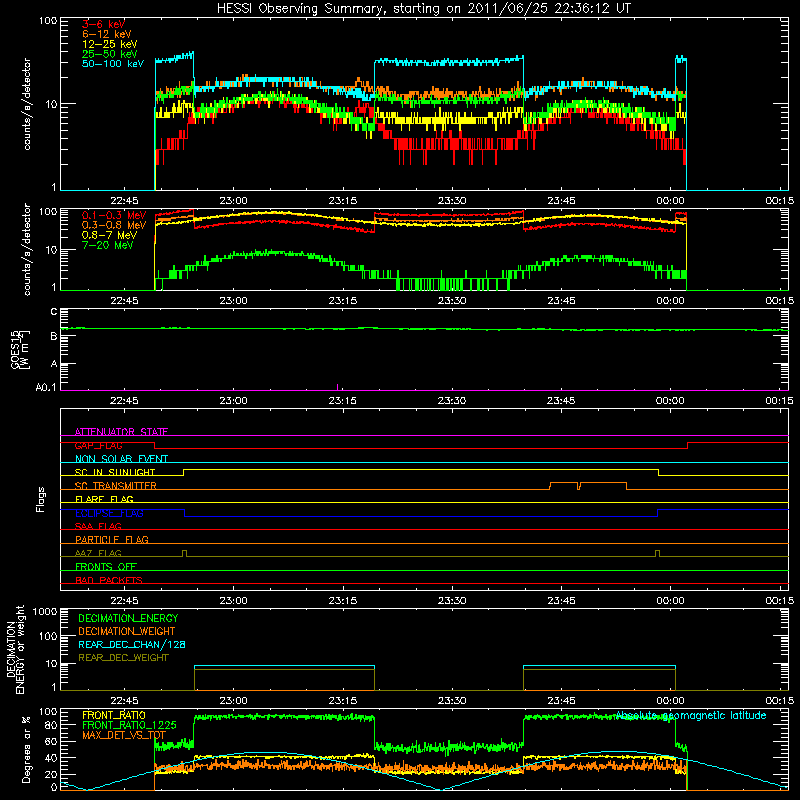Select the 6-12 keV legend label
The width and height of the screenshot is (800, 800).
(107, 34)
